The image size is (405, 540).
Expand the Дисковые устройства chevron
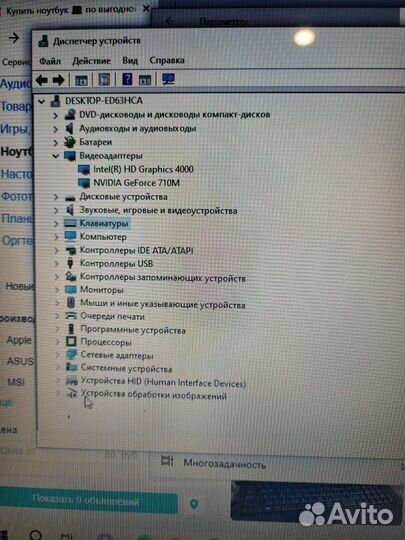coord(55,197)
